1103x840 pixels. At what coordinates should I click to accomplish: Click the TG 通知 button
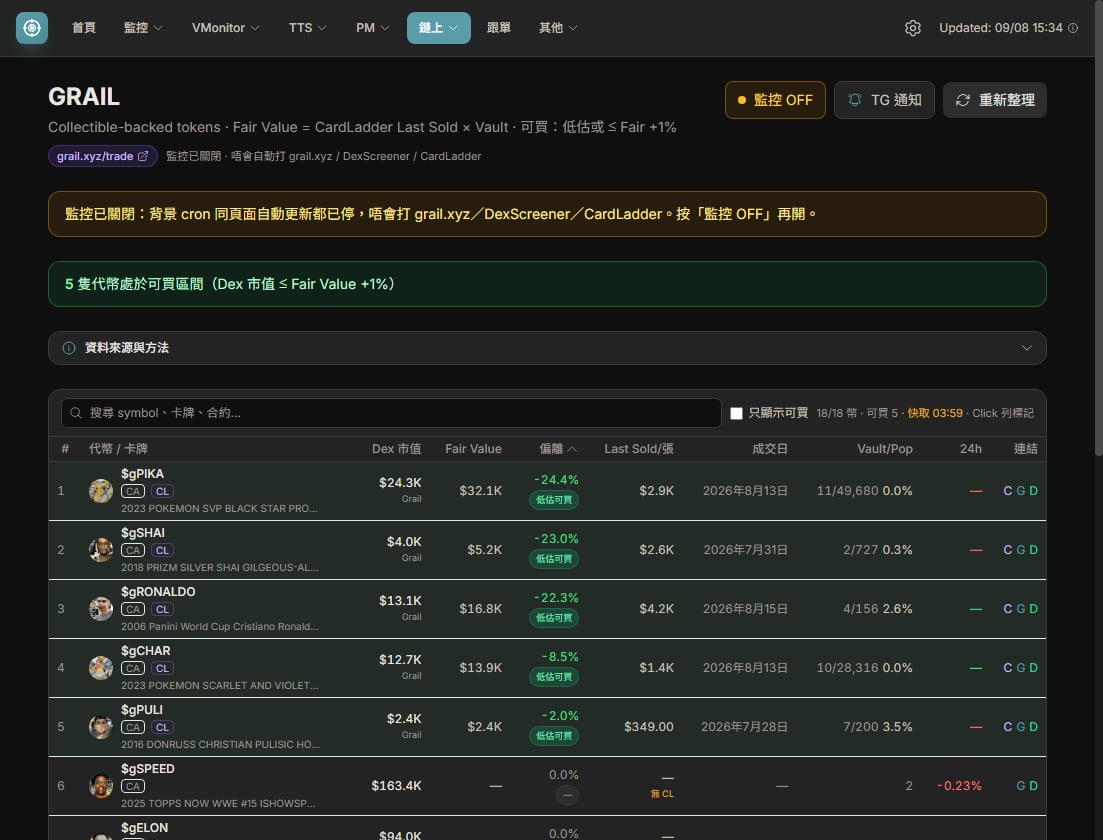(884, 100)
